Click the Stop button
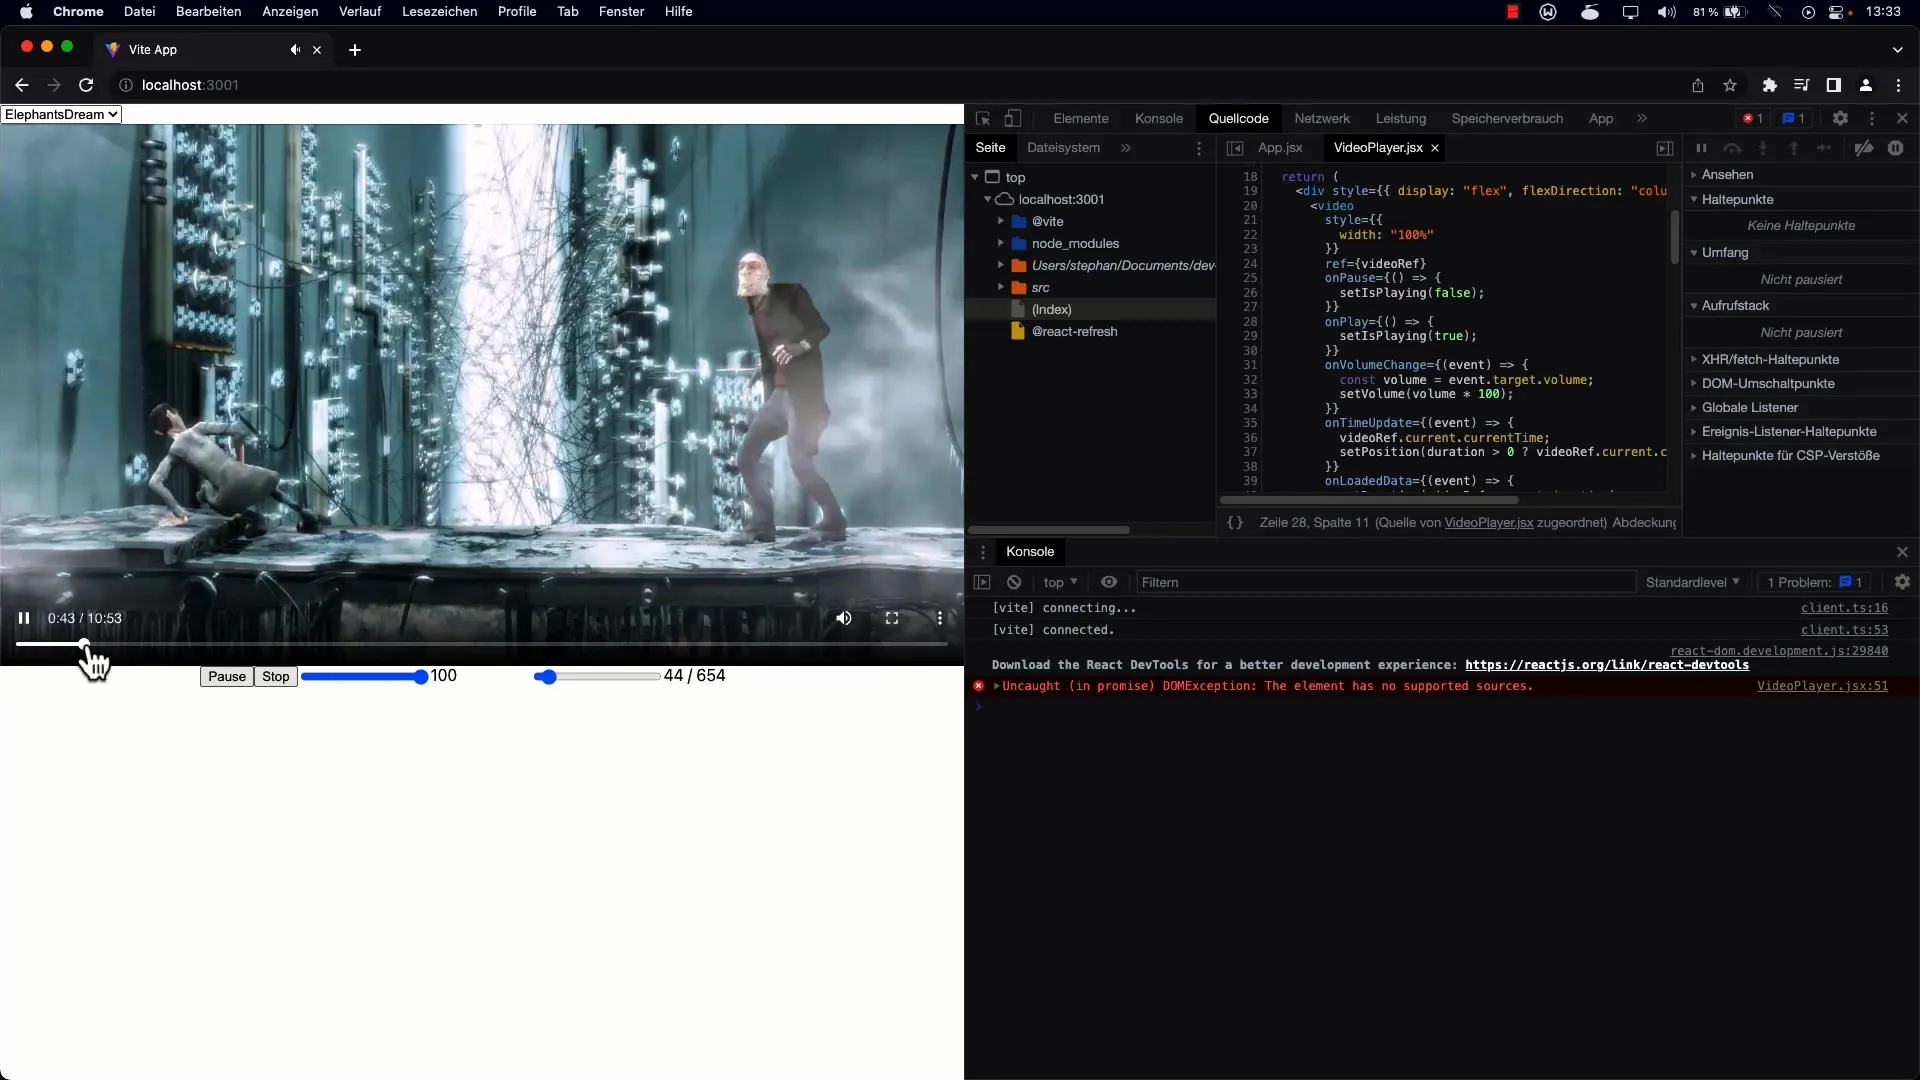The image size is (1920, 1080). [274, 675]
